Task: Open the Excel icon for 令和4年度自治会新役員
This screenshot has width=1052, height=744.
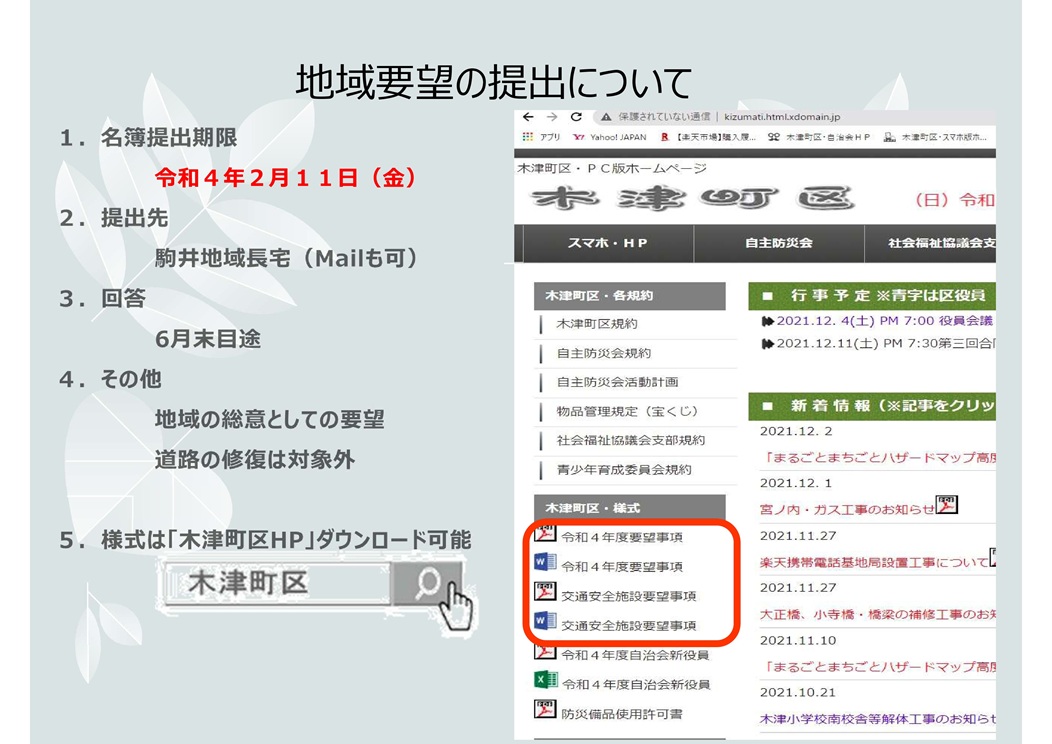Action: tap(545, 681)
